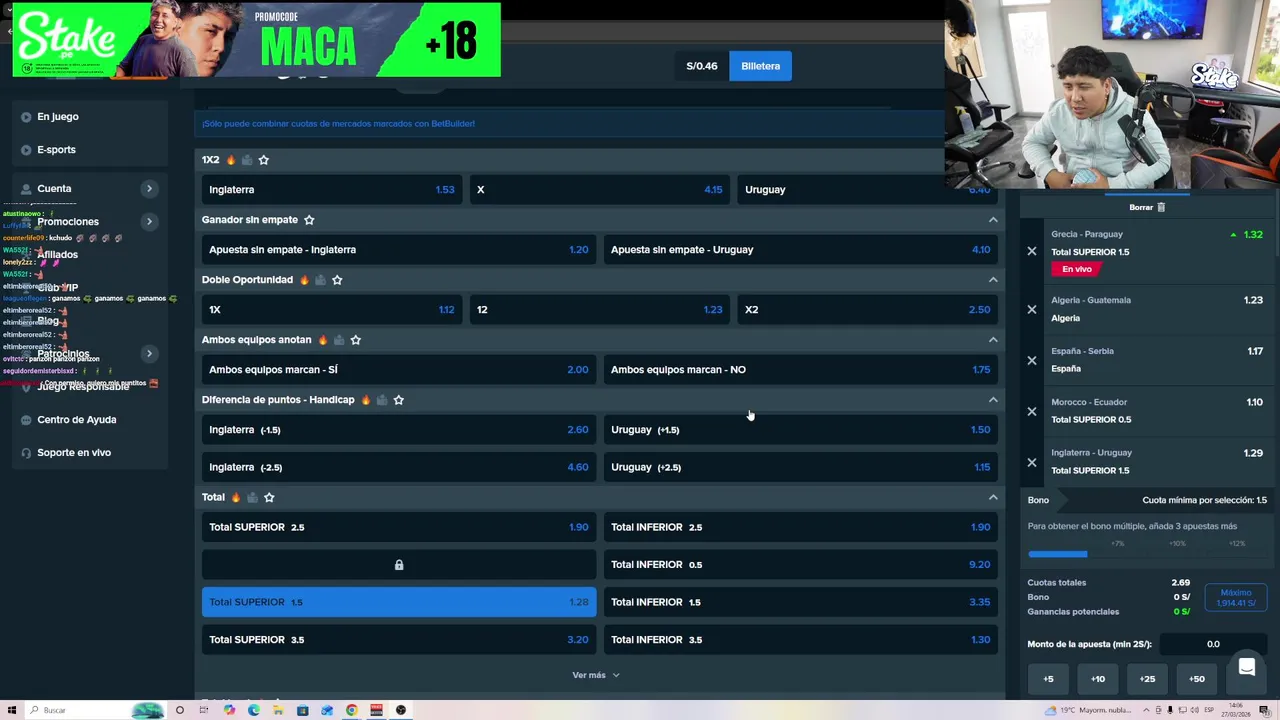Open Microsoft Edge from the taskbar
Image resolution: width=1280 pixels, height=720 pixels.
point(254,710)
